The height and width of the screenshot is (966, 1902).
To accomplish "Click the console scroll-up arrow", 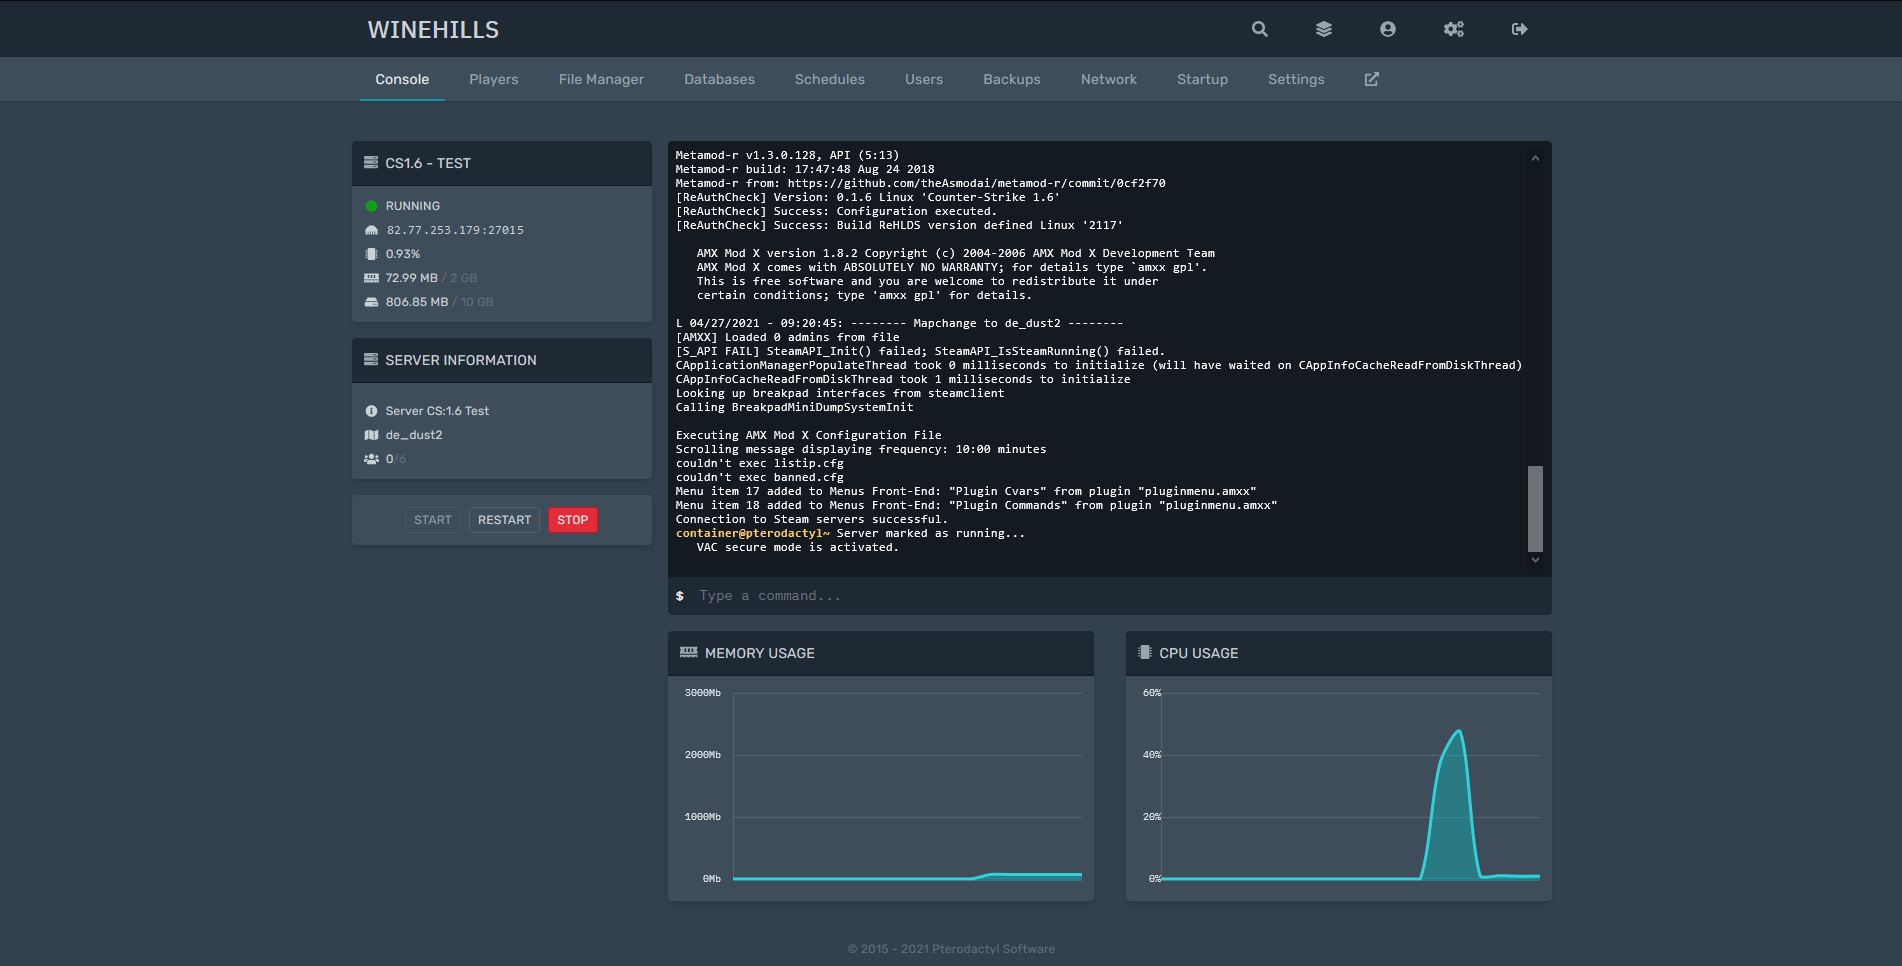I will coord(1535,158).
